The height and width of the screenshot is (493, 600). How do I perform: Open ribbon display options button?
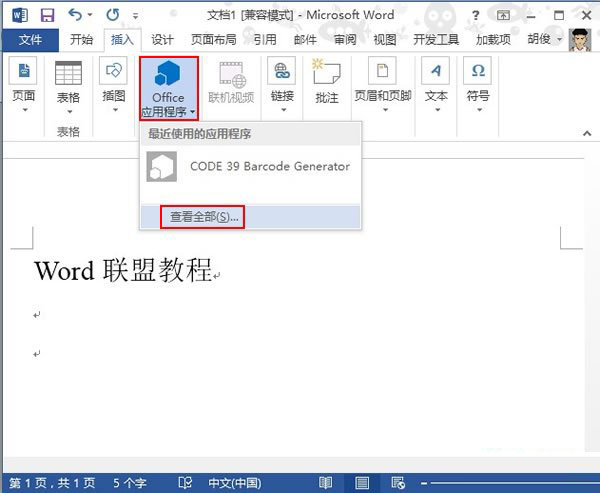503,15
